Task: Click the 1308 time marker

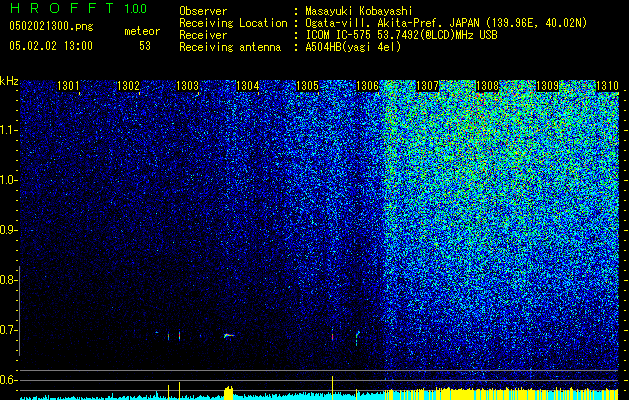Action: pos(487,86)
